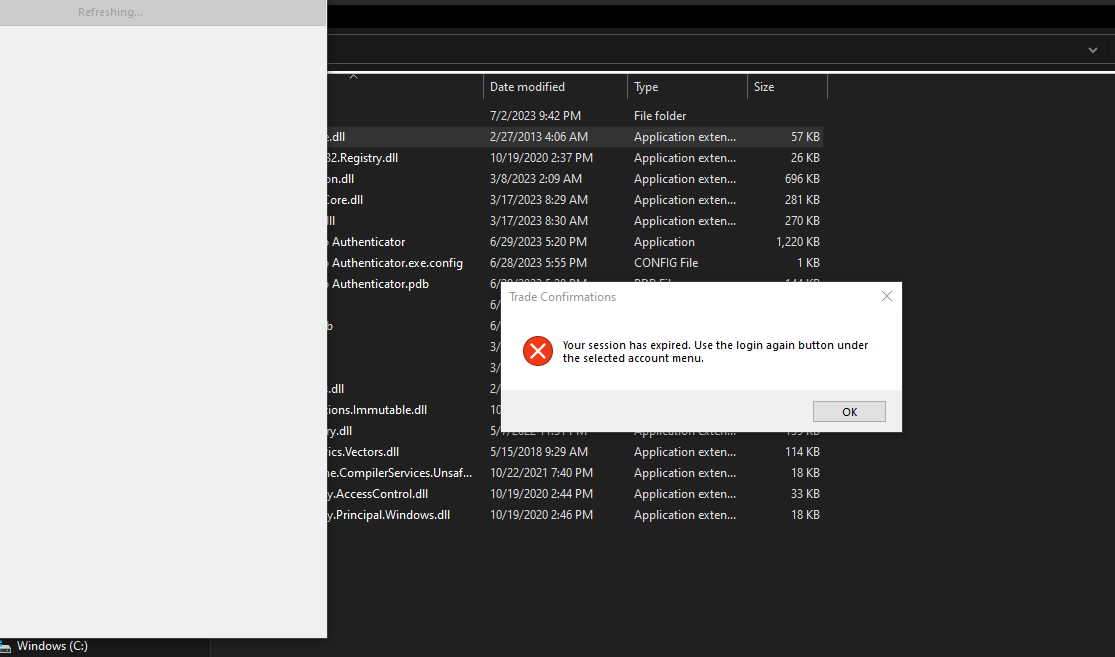Expand the address bar dropdown chevron
The image size is (1115, 657).
click(x=1094, y=49)
